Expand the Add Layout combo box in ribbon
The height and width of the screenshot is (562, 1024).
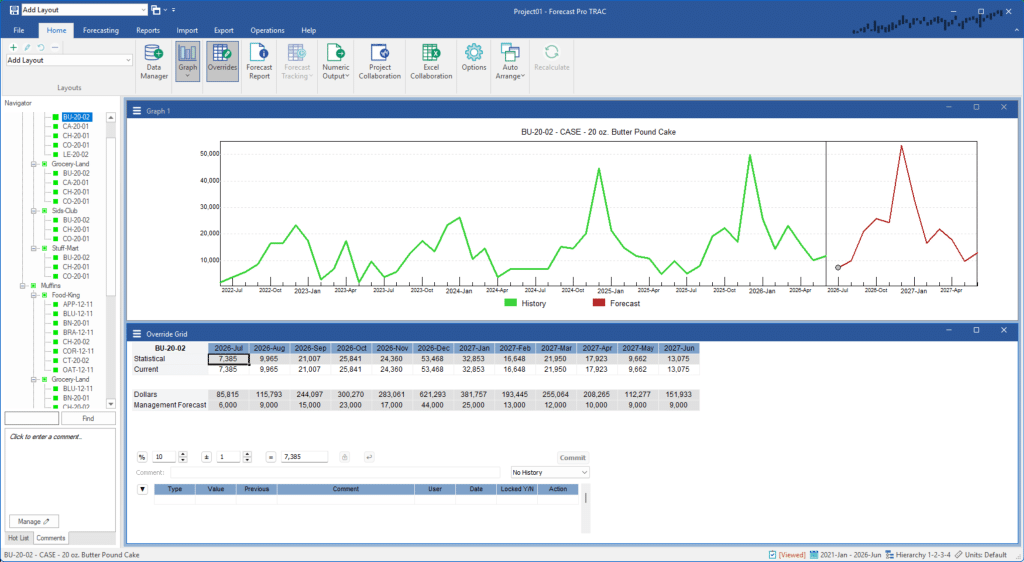point(129,60)
